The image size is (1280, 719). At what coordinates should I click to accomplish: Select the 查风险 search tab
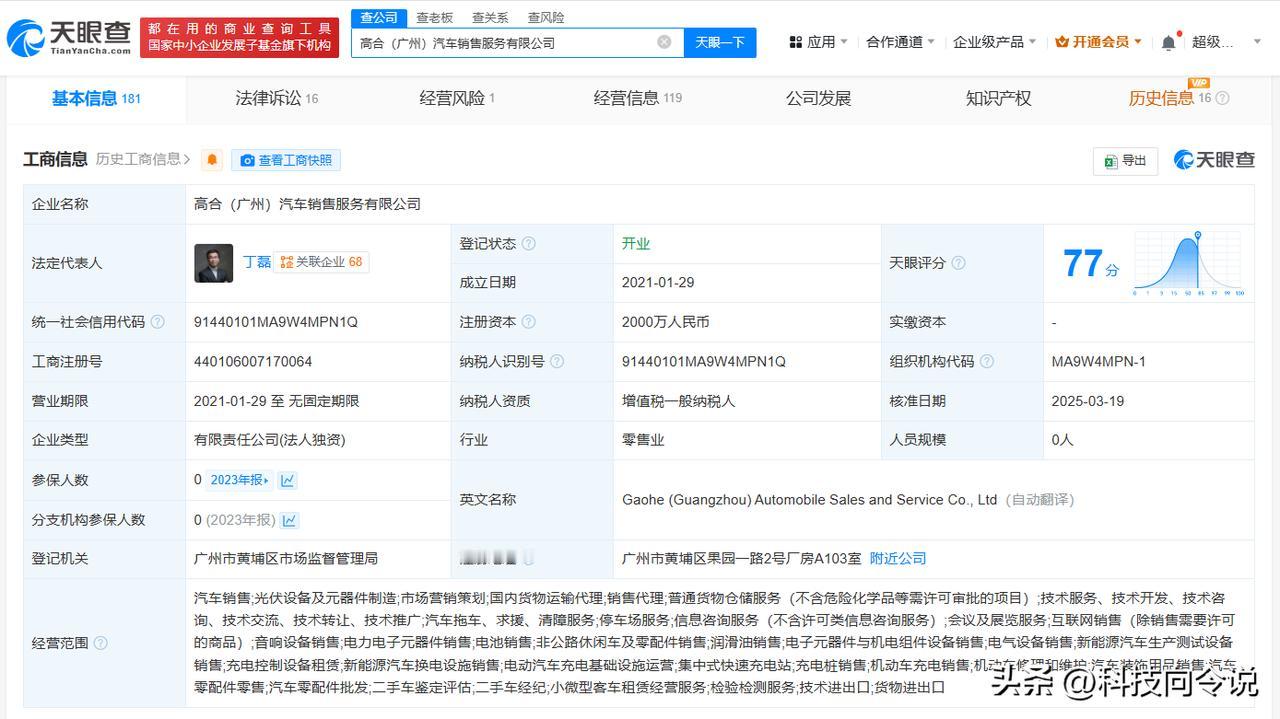pyautogui.click(x=546, y=17)
